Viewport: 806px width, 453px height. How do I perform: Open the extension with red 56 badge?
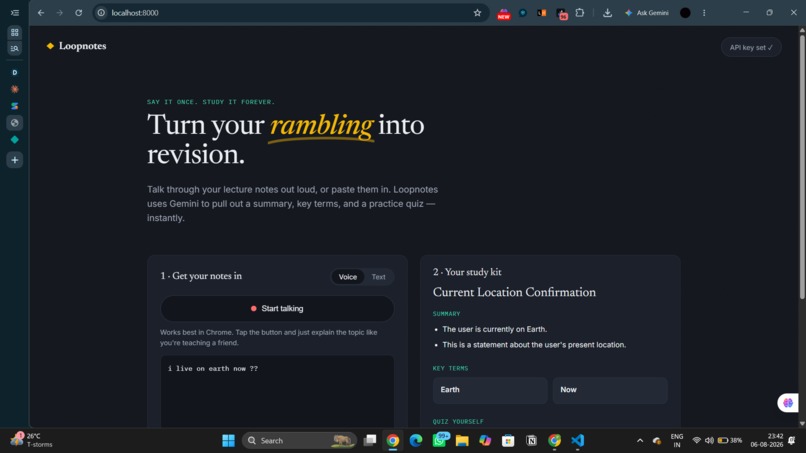561,13
